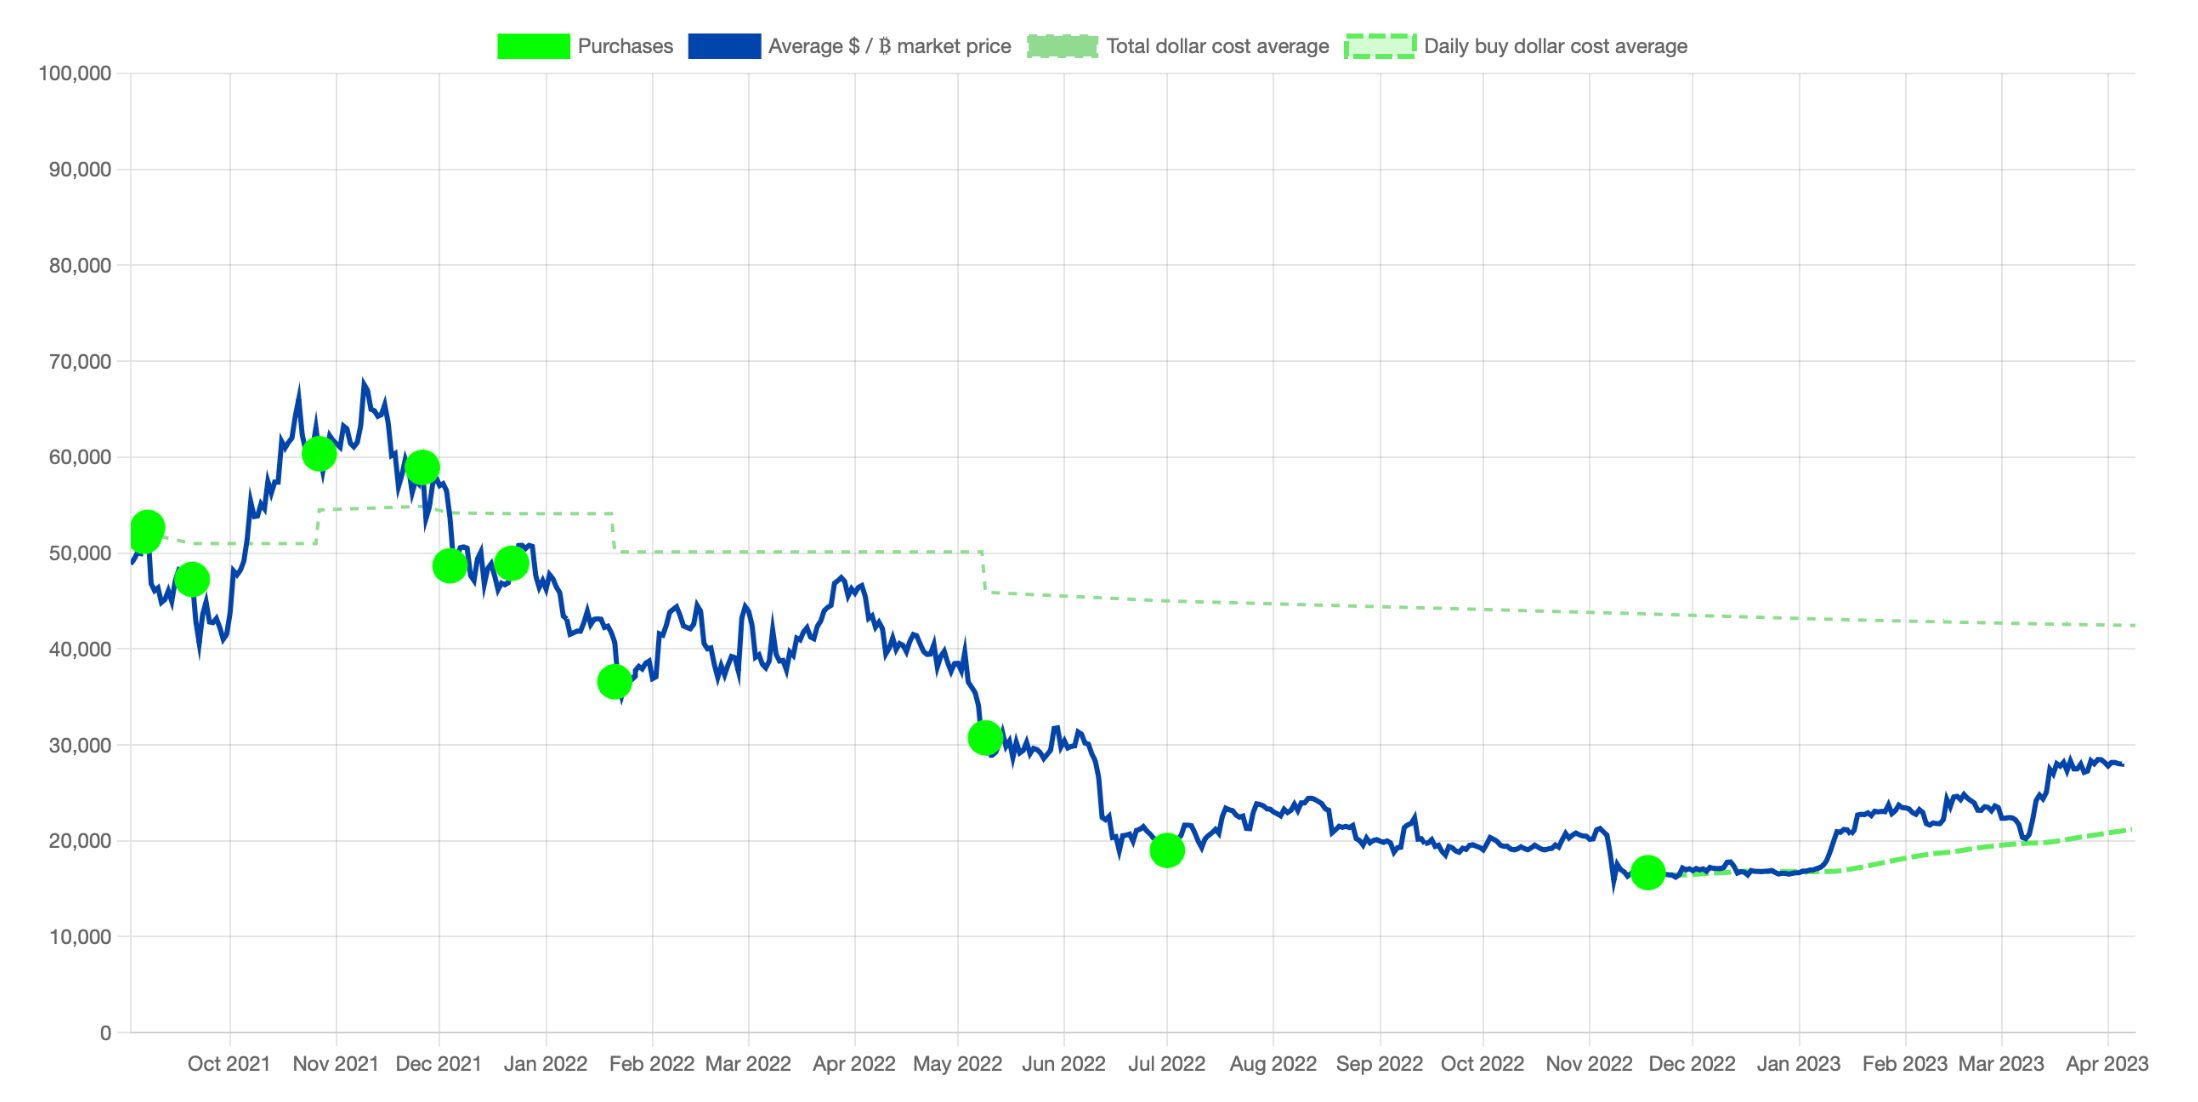Click the Dec 2021 axis label
The image size is (2198, 1102).
(x=439, y=1064)
